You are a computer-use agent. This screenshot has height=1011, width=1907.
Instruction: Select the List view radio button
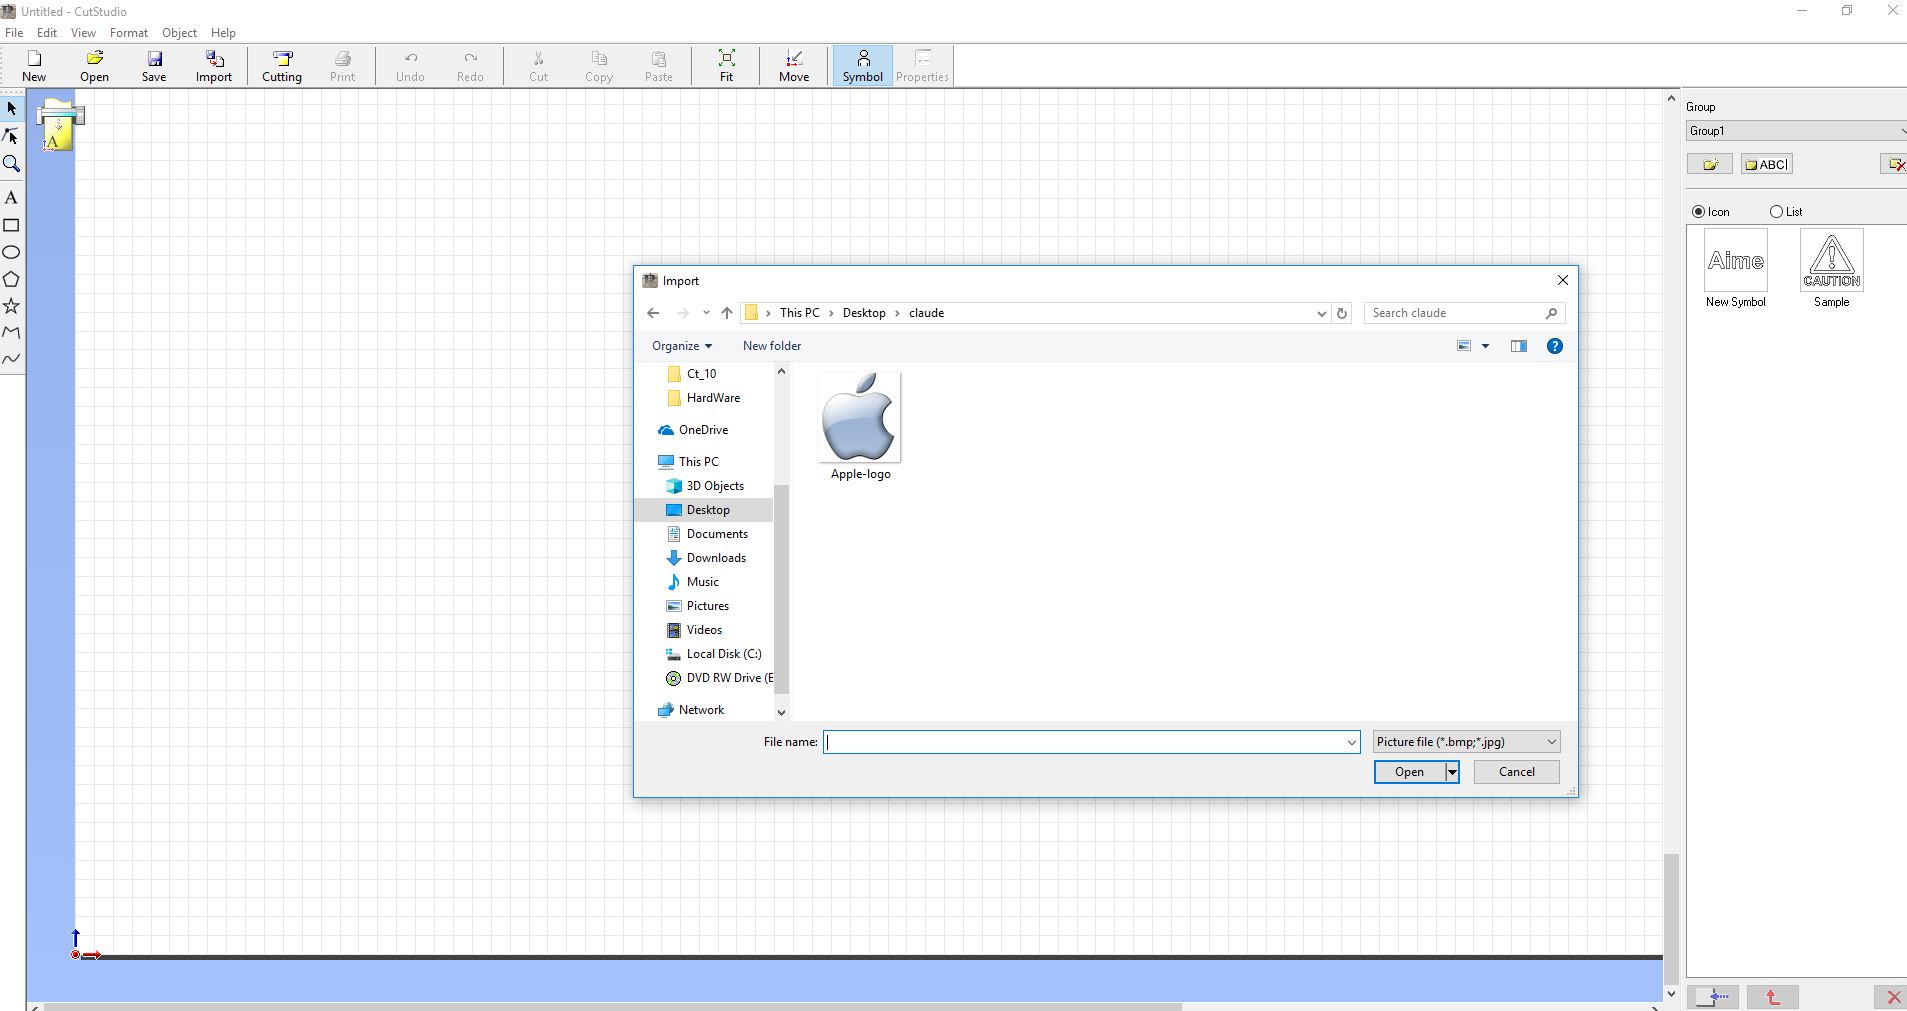(x=1776, y=212)
